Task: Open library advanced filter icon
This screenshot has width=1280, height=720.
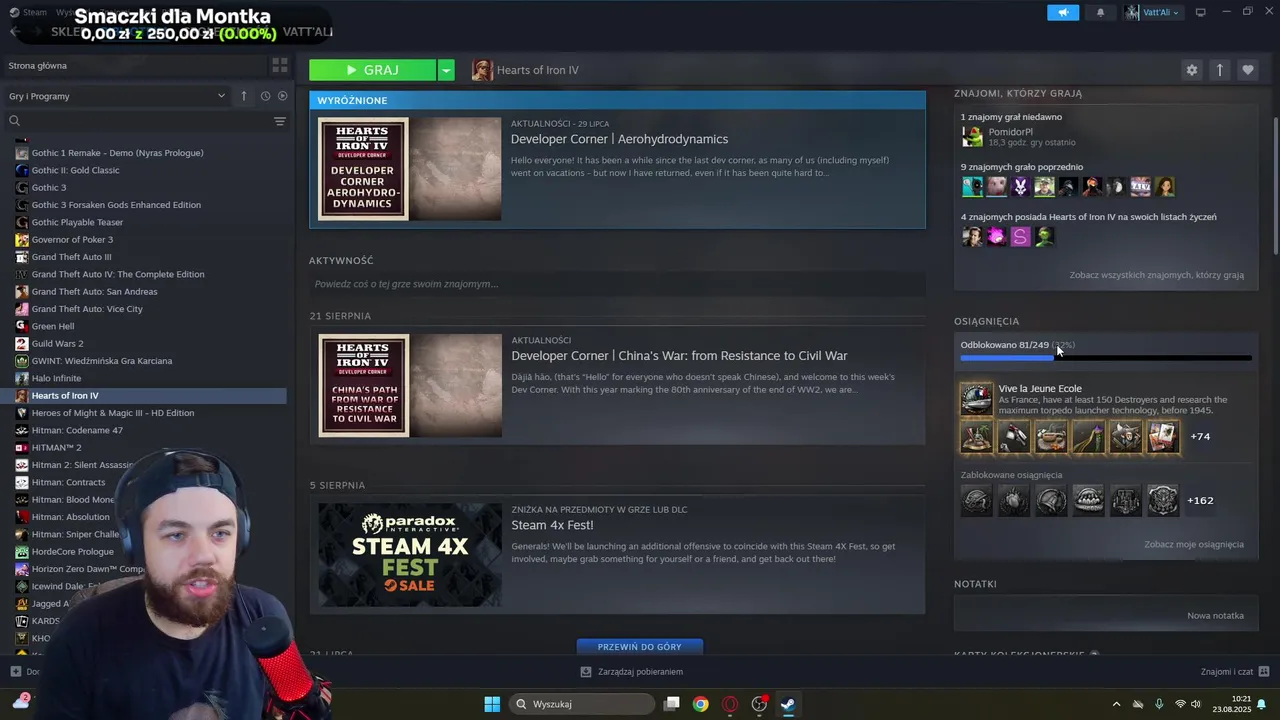Action: [280, 121]
